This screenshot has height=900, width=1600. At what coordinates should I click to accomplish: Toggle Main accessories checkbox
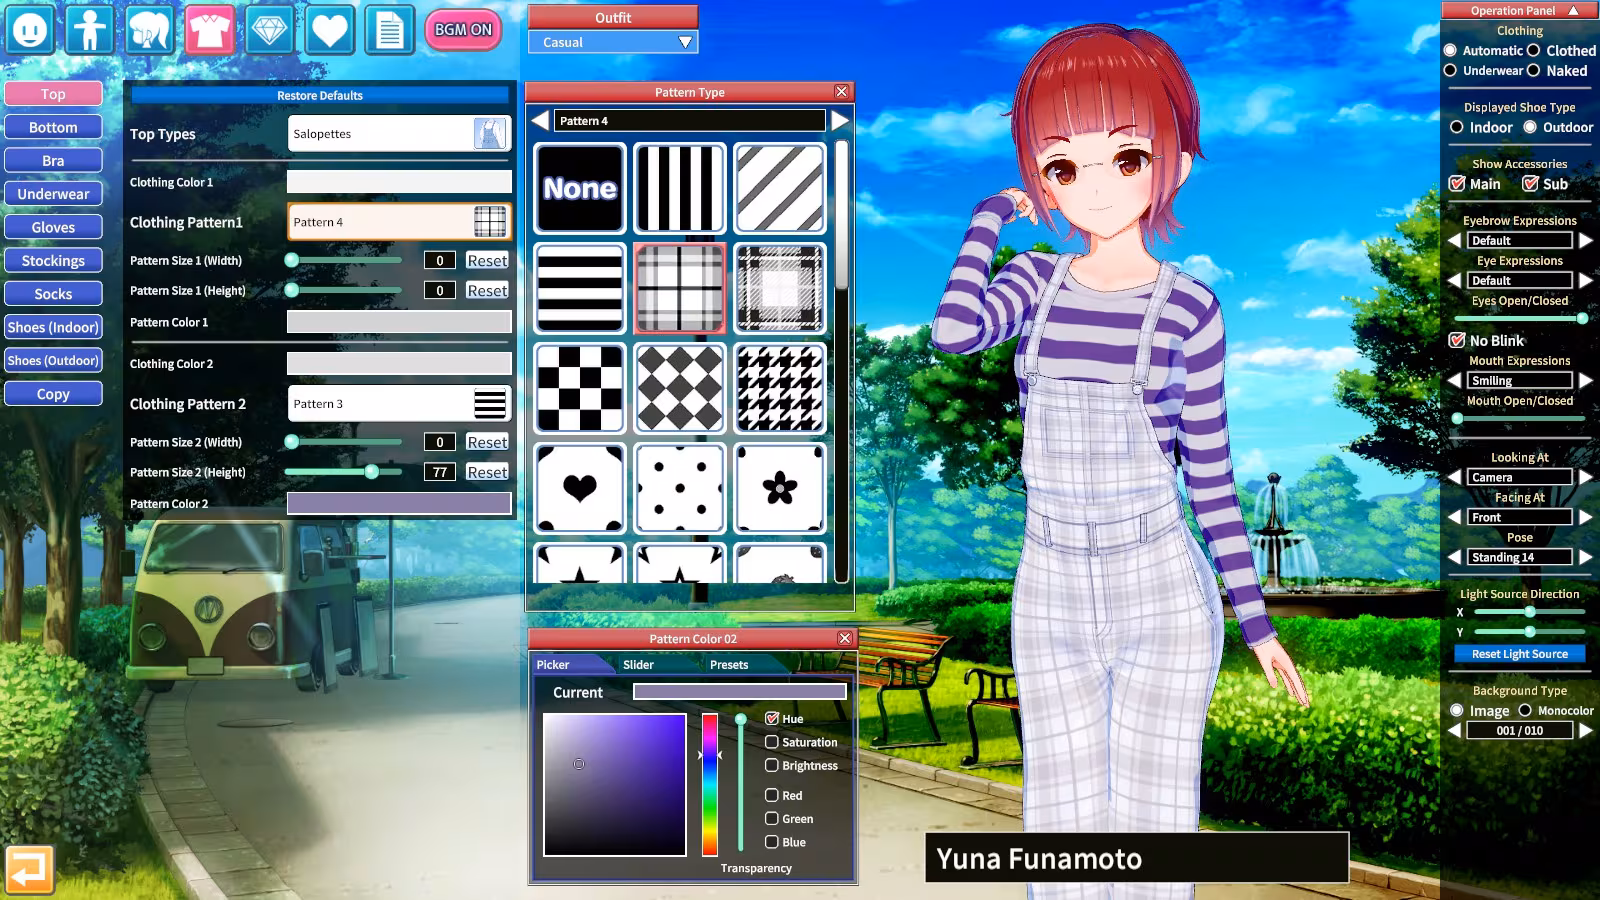pos(1457,183)
